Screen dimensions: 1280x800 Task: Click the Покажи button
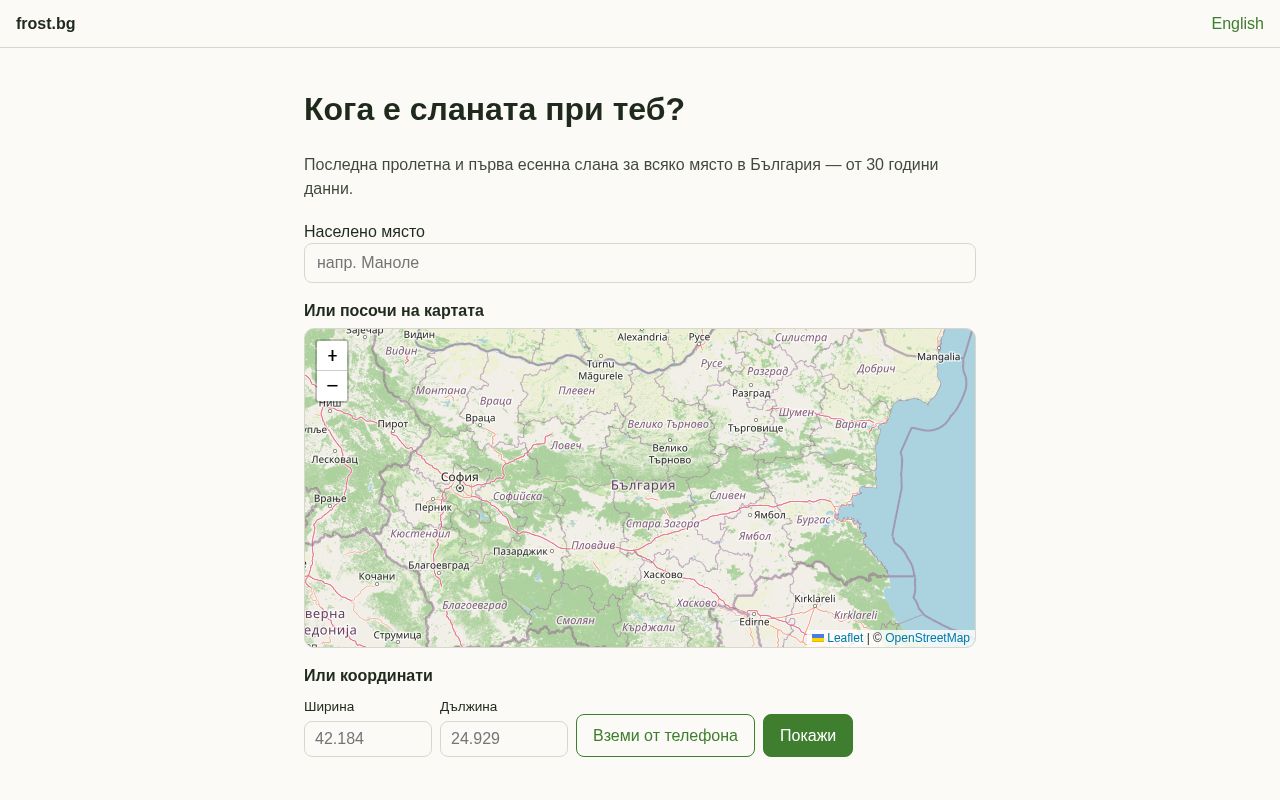click(808, 735)
